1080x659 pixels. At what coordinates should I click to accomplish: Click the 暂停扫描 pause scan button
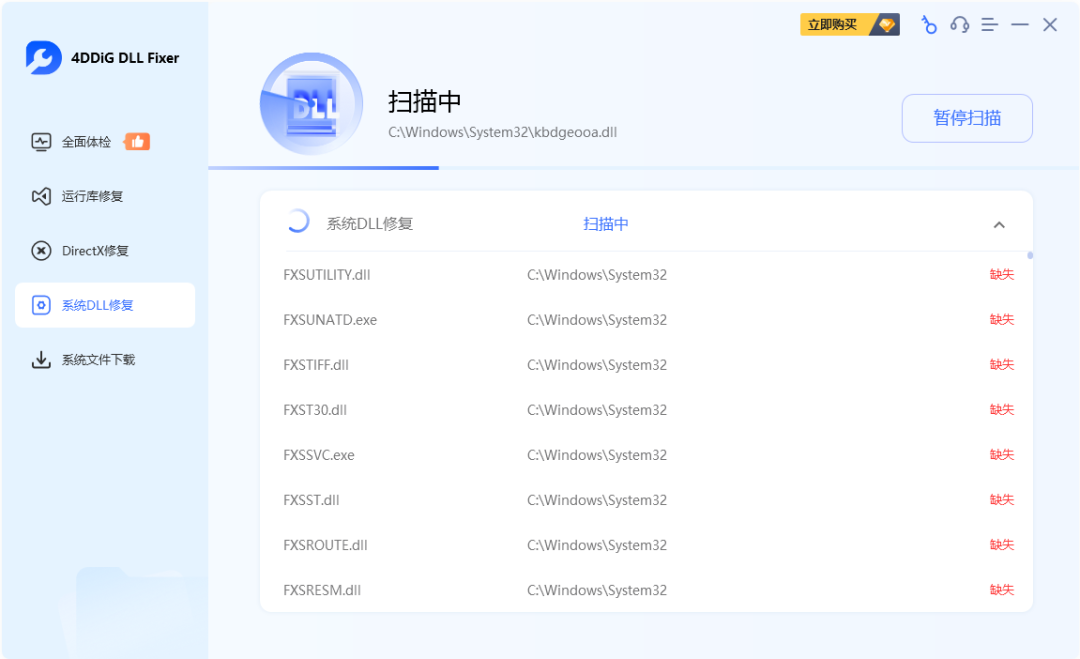tap(967, 118)
